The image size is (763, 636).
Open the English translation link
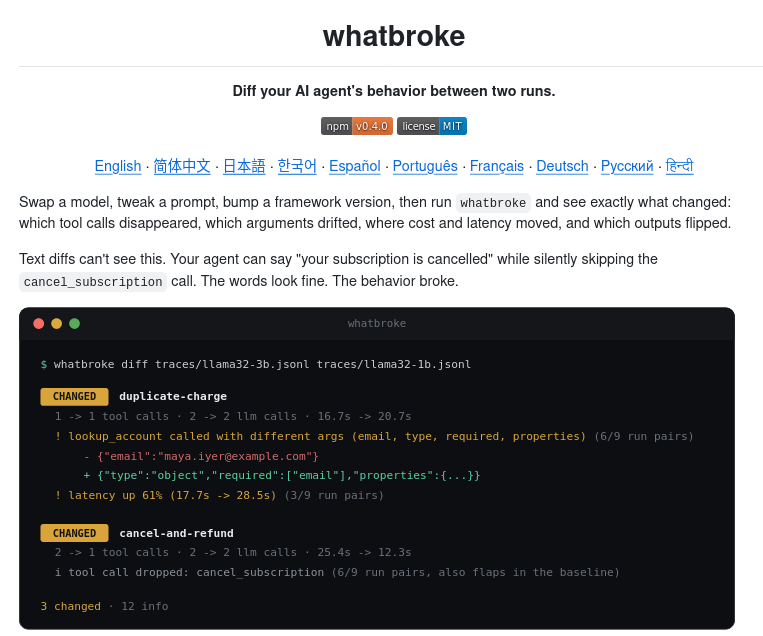pos(118,166)
